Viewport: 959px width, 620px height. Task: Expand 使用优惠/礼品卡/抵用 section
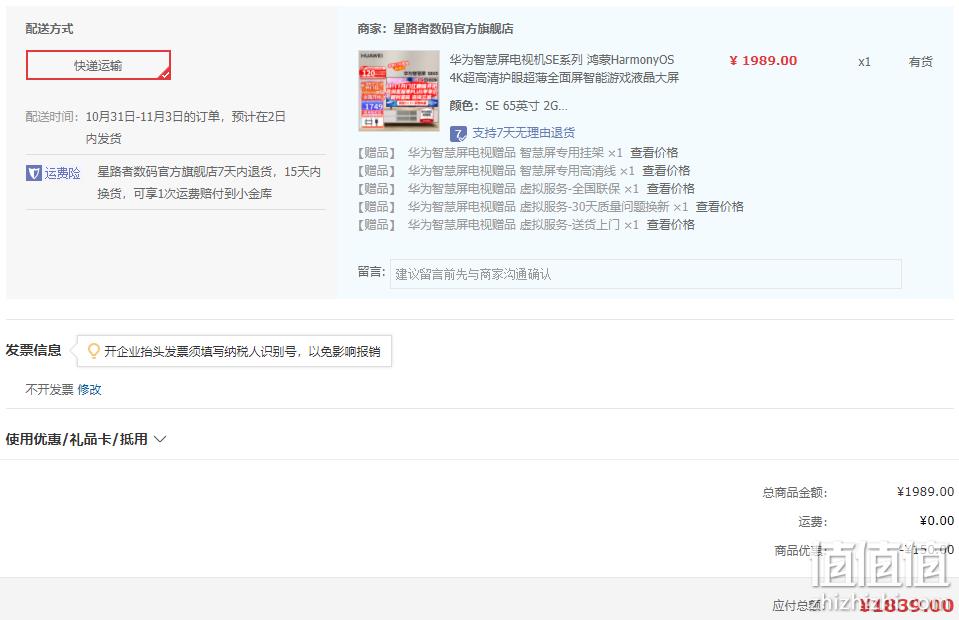(x=86, y=439)
